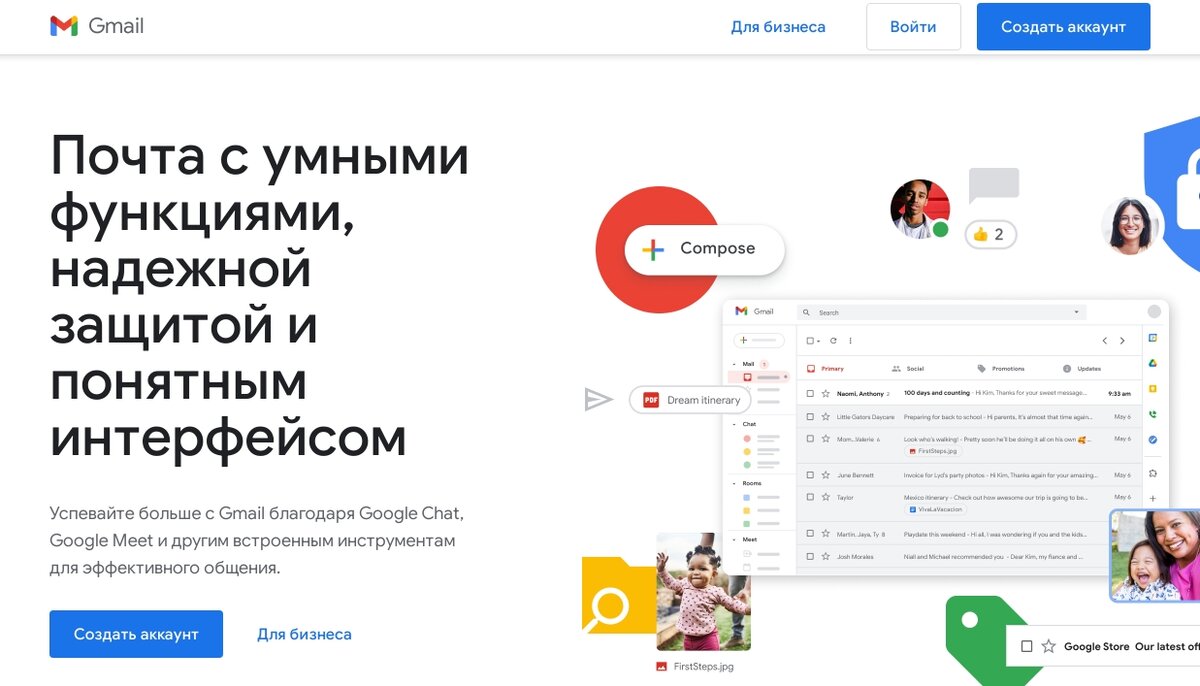Star the email from Taylor

tap(827, 495)
